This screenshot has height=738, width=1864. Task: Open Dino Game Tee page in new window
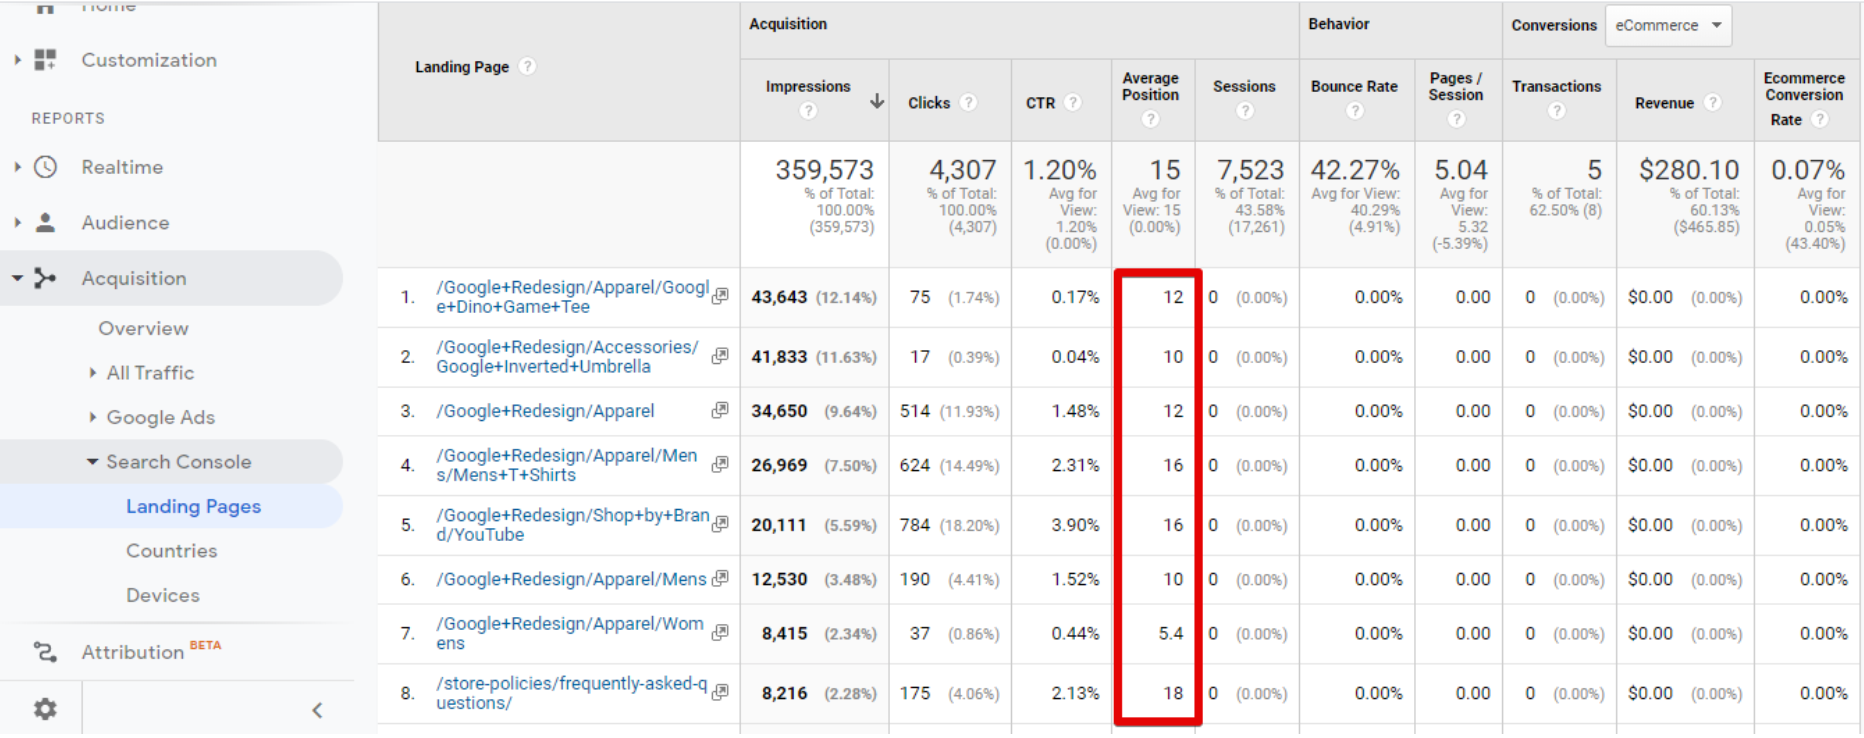[x=720, y=296]
